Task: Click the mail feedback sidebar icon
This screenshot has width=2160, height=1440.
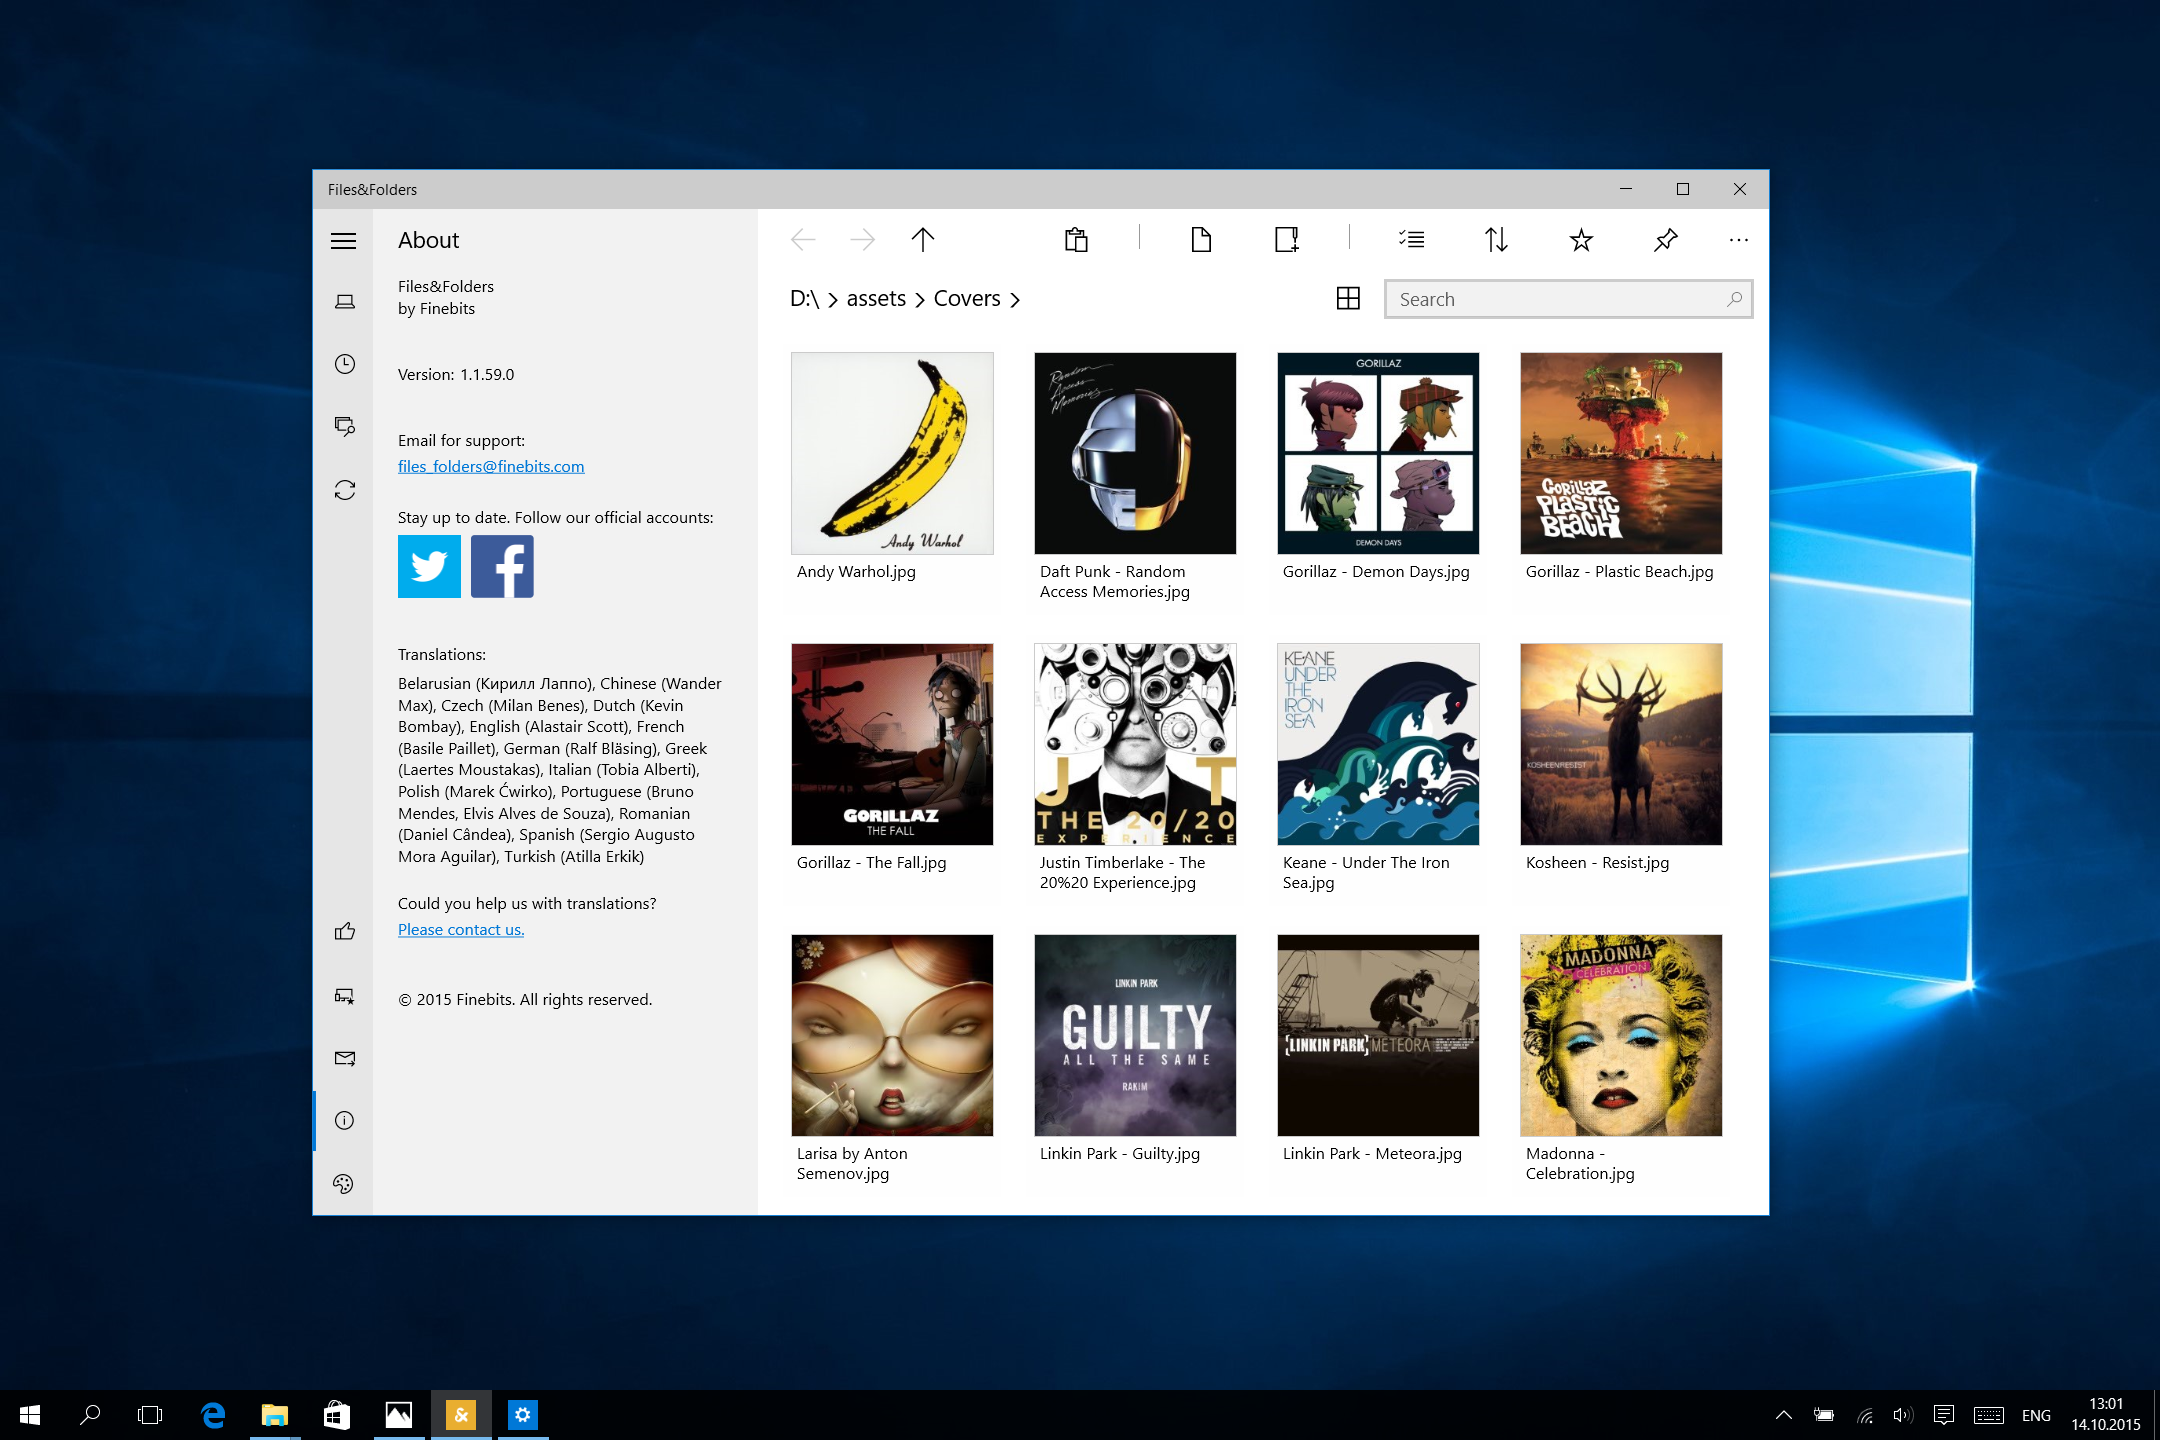Action: (x=344, y=1058)
